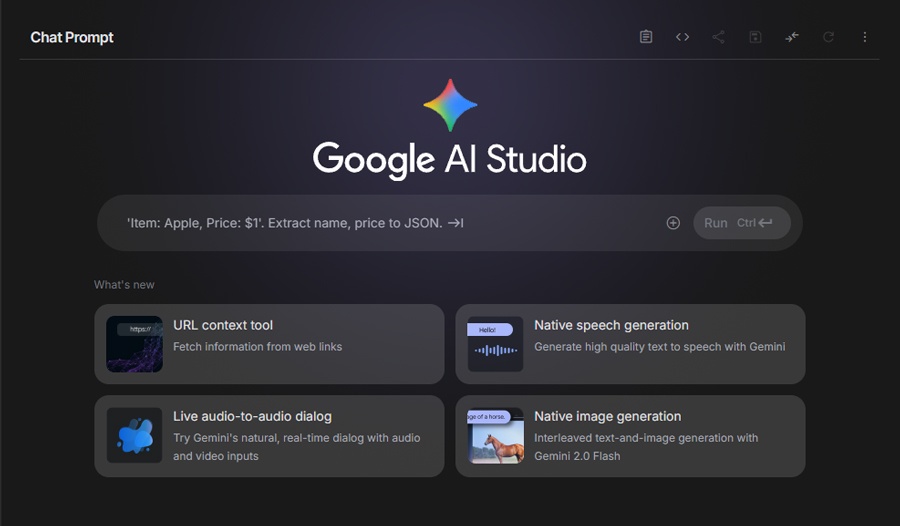
Task: Open the Native speech generation card
Action: 630,344
